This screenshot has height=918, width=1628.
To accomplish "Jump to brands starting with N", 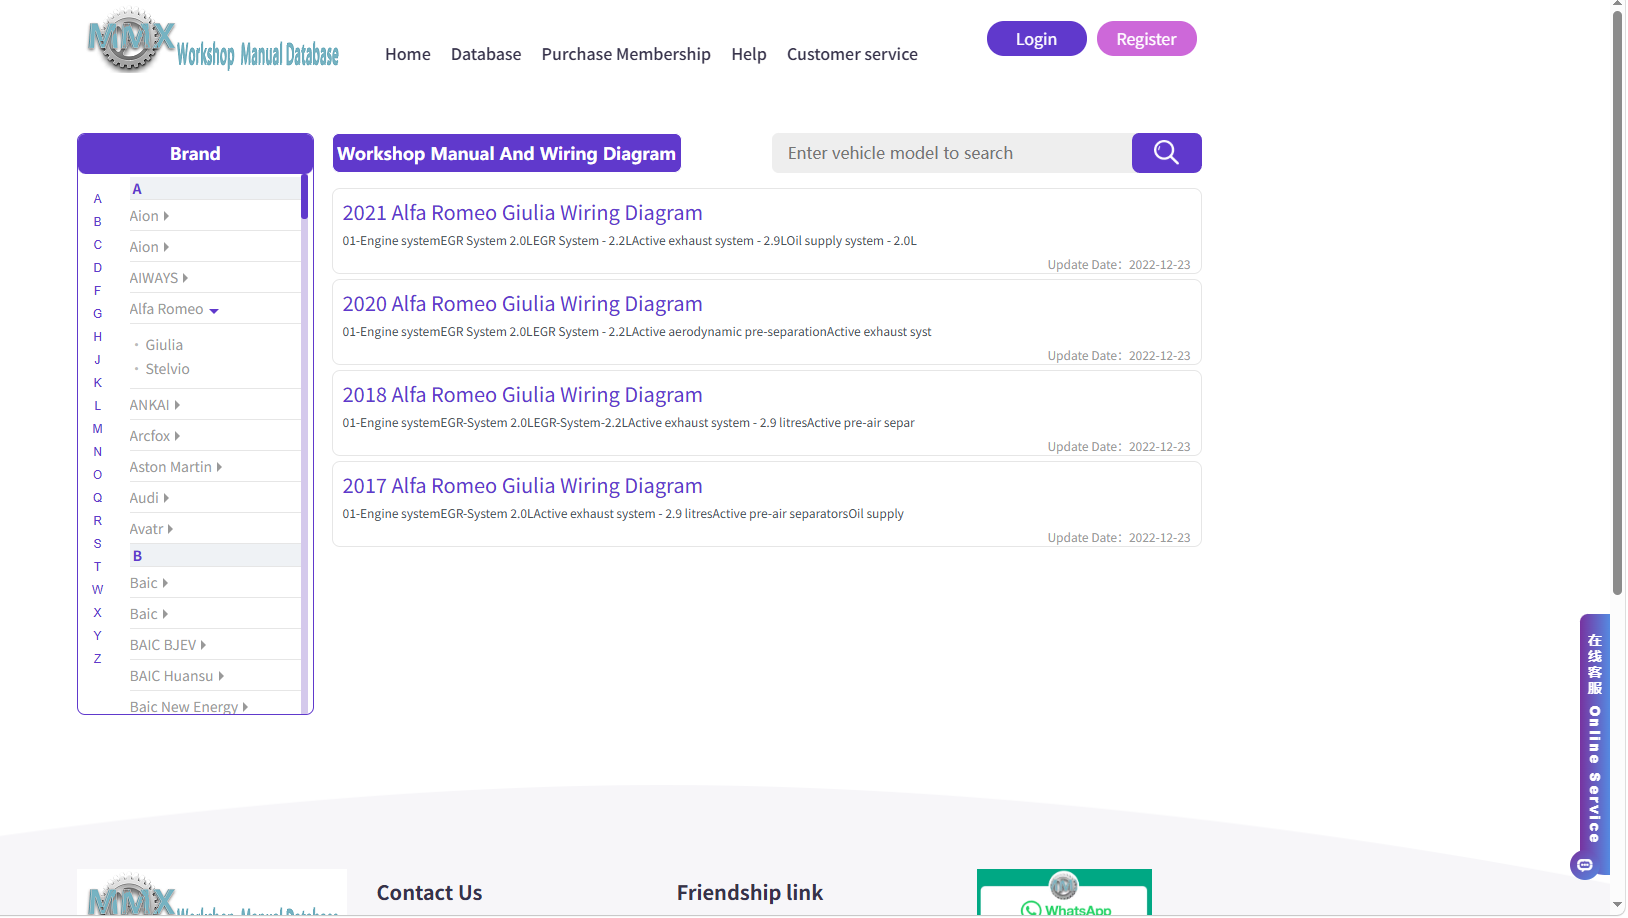I will coord(98,452).
